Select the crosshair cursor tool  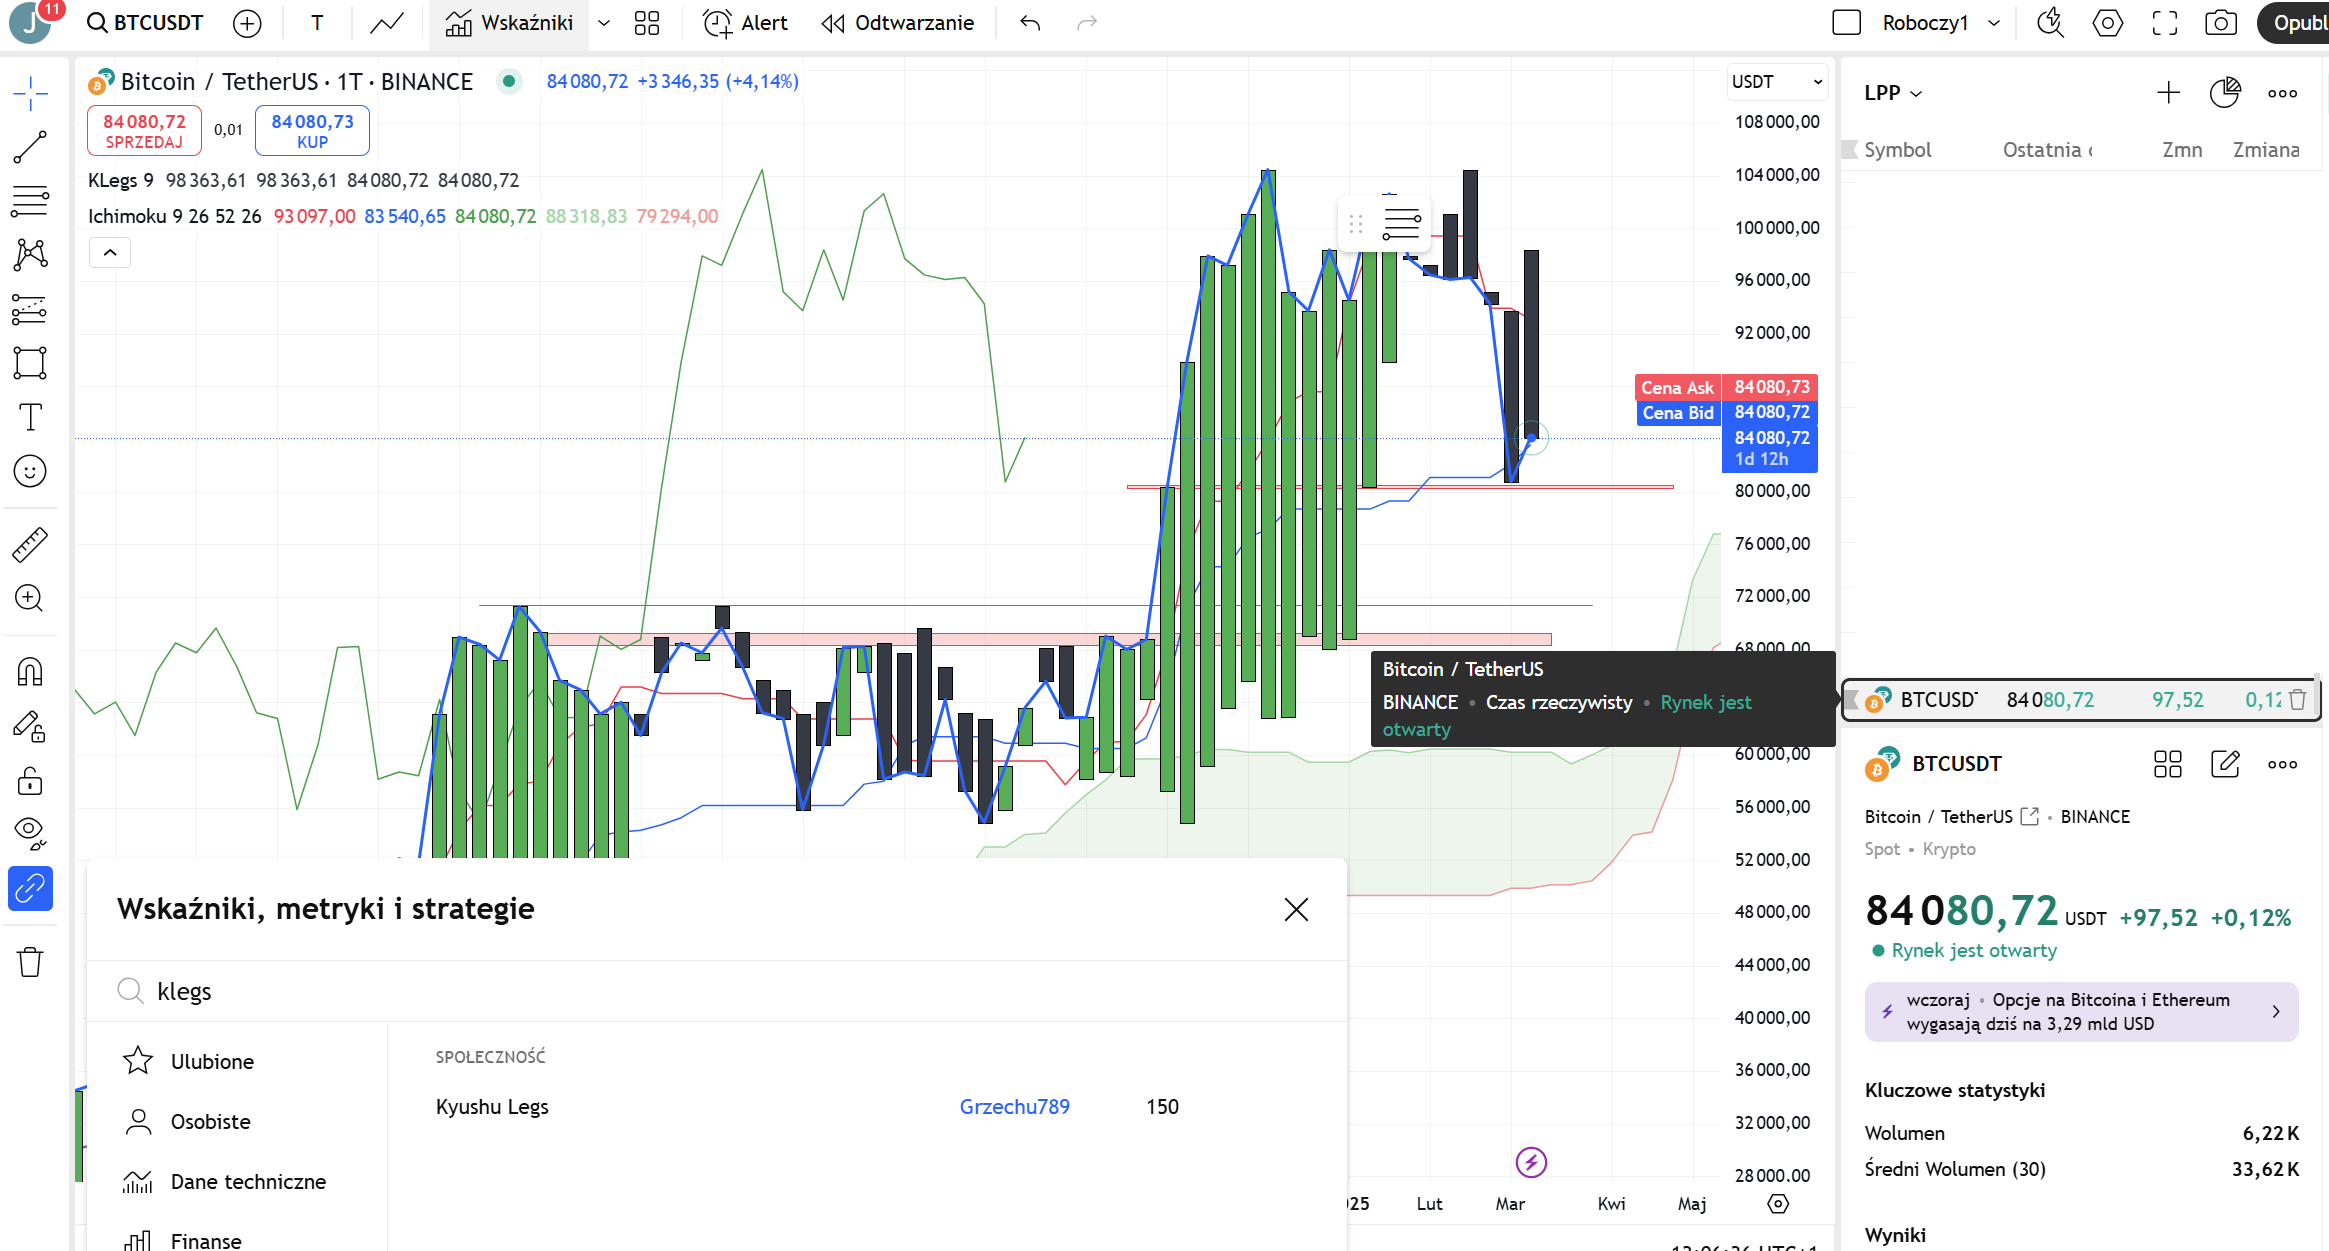(x=30, y=94)
